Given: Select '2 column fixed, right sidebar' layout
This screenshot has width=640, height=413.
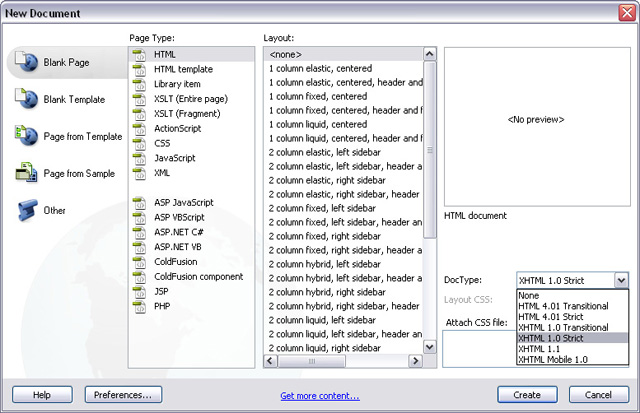Looking at the screenshot, I should [x=344, y=236].
